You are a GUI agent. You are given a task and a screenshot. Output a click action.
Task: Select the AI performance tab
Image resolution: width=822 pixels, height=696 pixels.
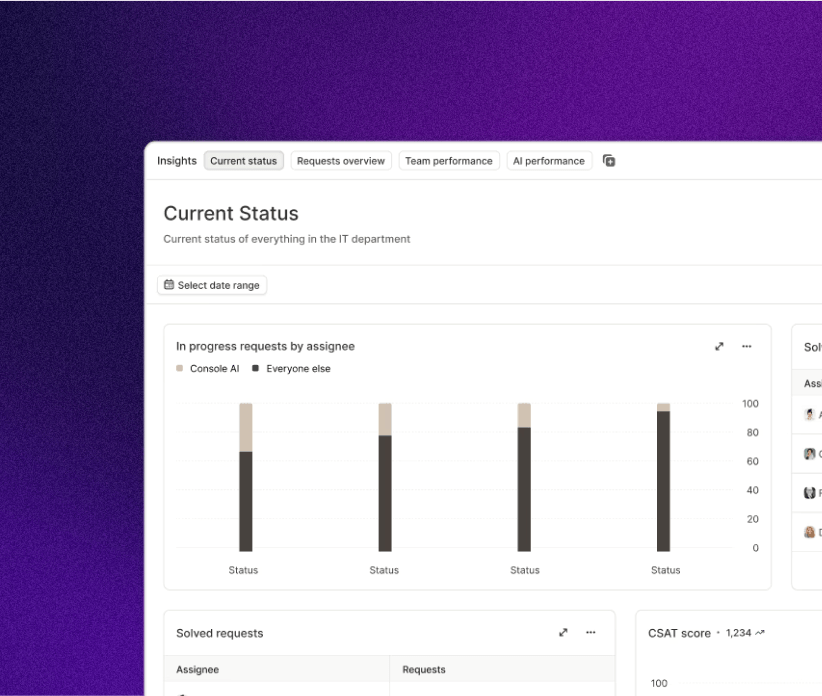[x=549, y=161]
